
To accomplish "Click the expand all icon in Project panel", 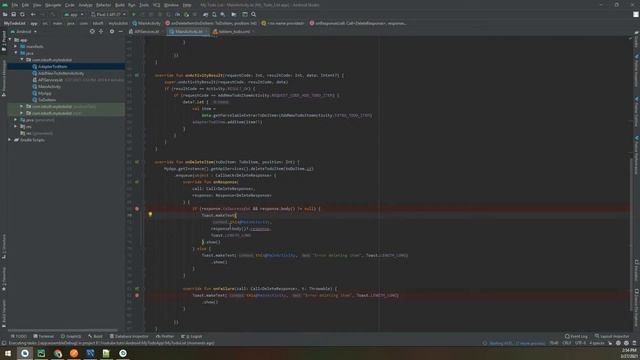I will pyautogui.click(x=101, y=31).
